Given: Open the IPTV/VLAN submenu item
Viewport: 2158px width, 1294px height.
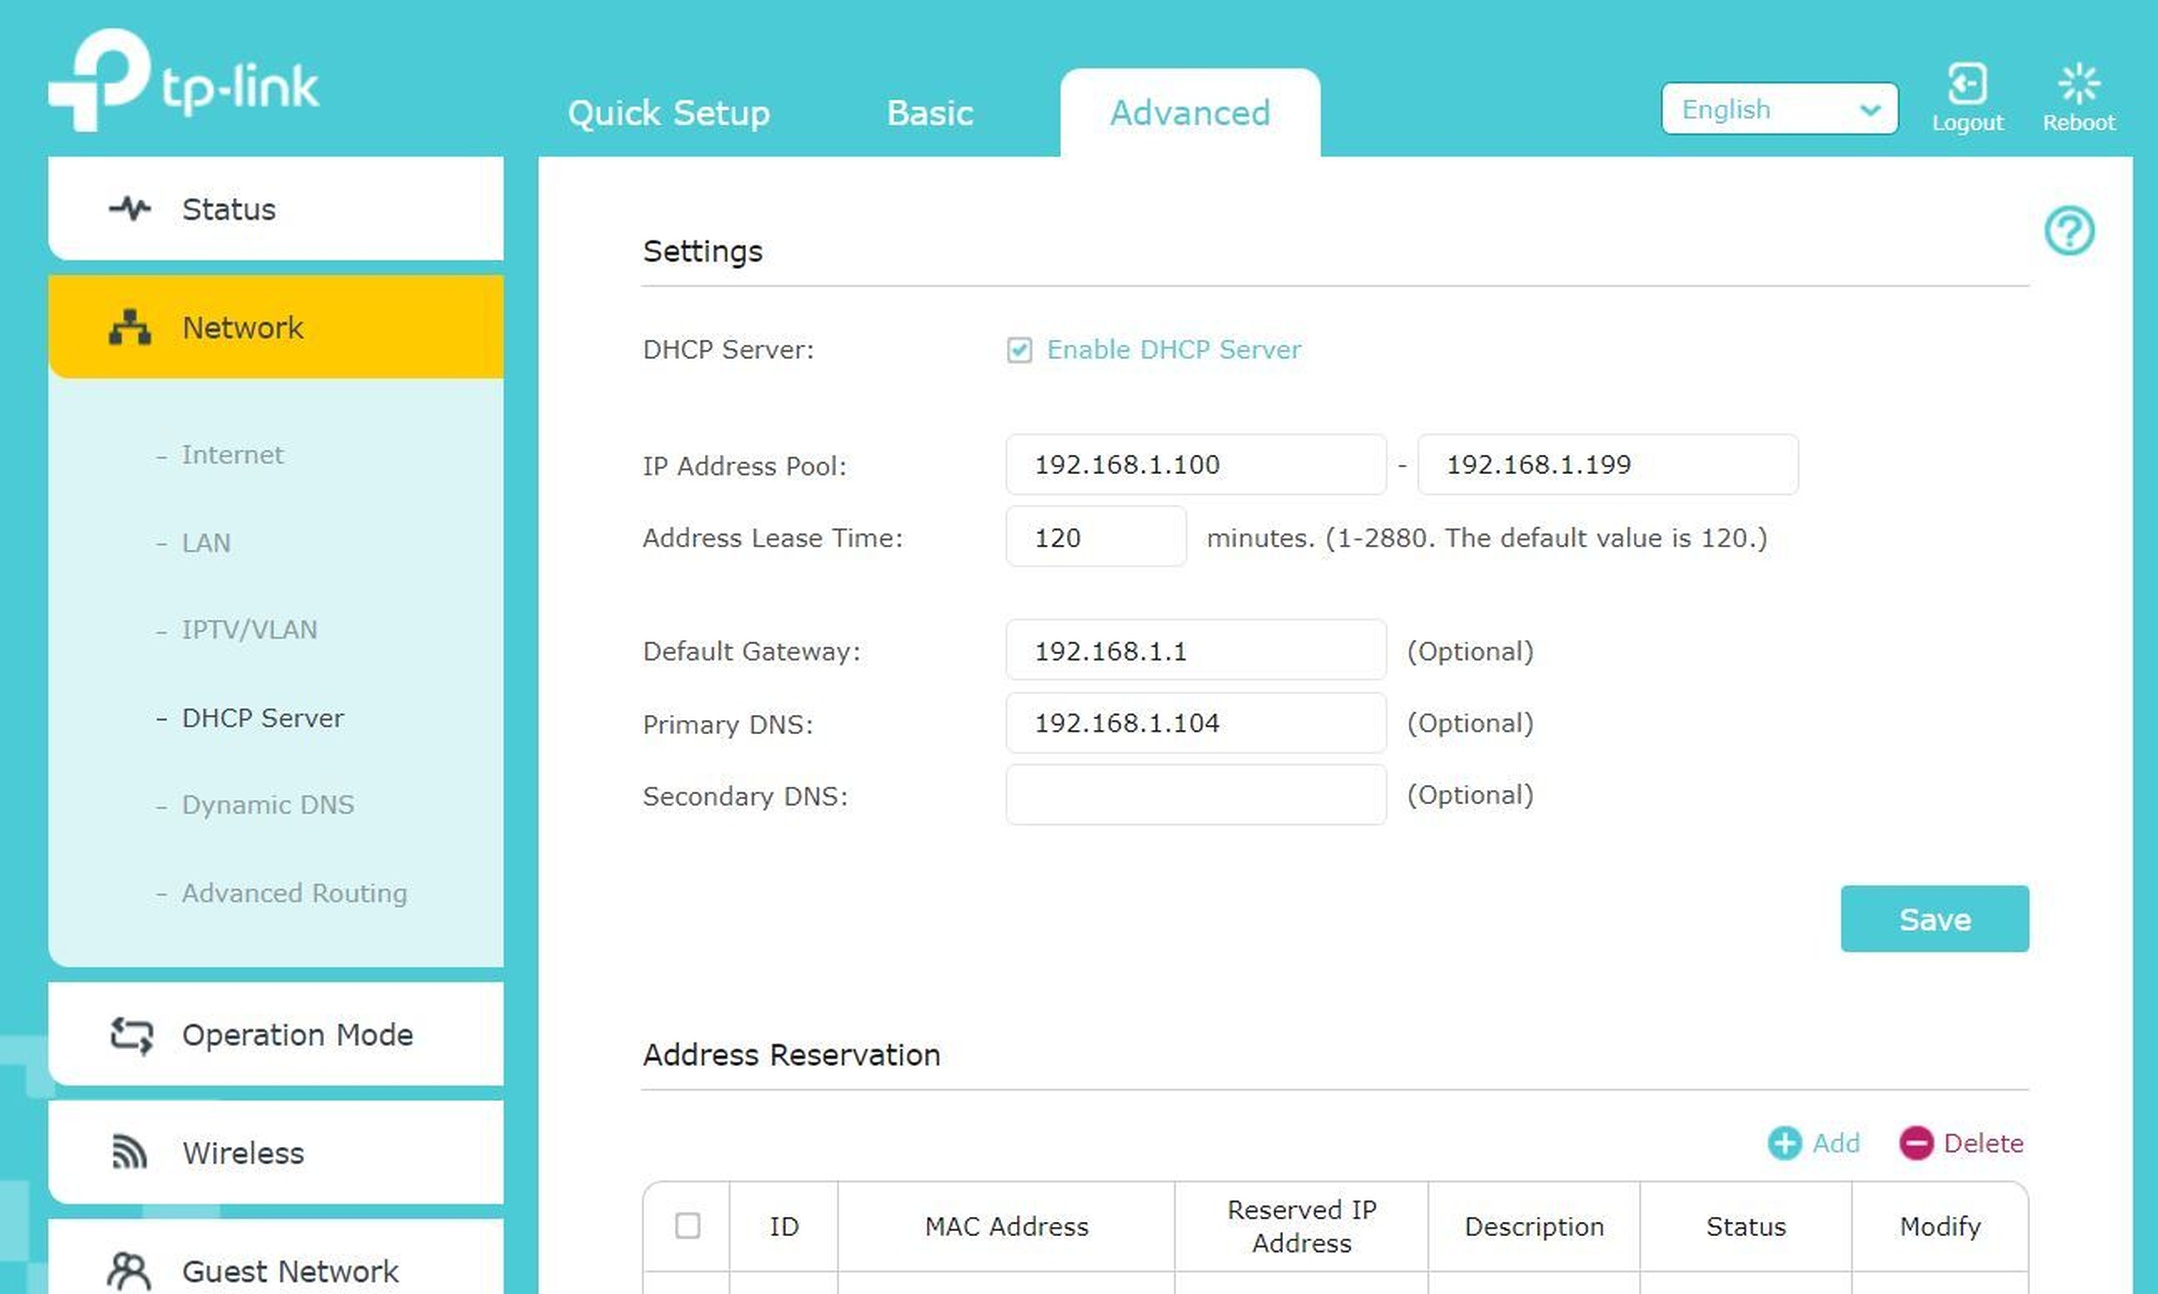Looking at the screenshot, I should (x=249, y=630).
